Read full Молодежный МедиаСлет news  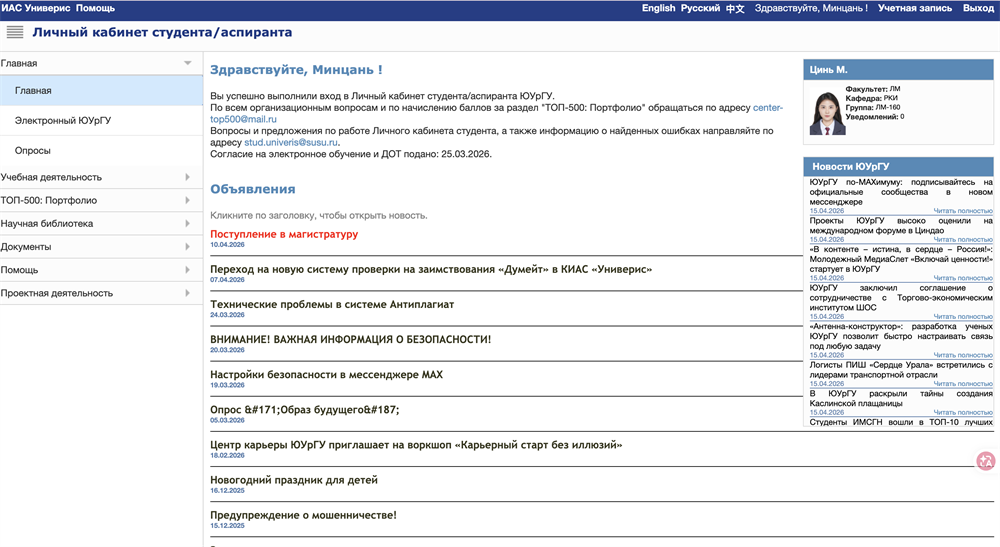pos(963,278)
